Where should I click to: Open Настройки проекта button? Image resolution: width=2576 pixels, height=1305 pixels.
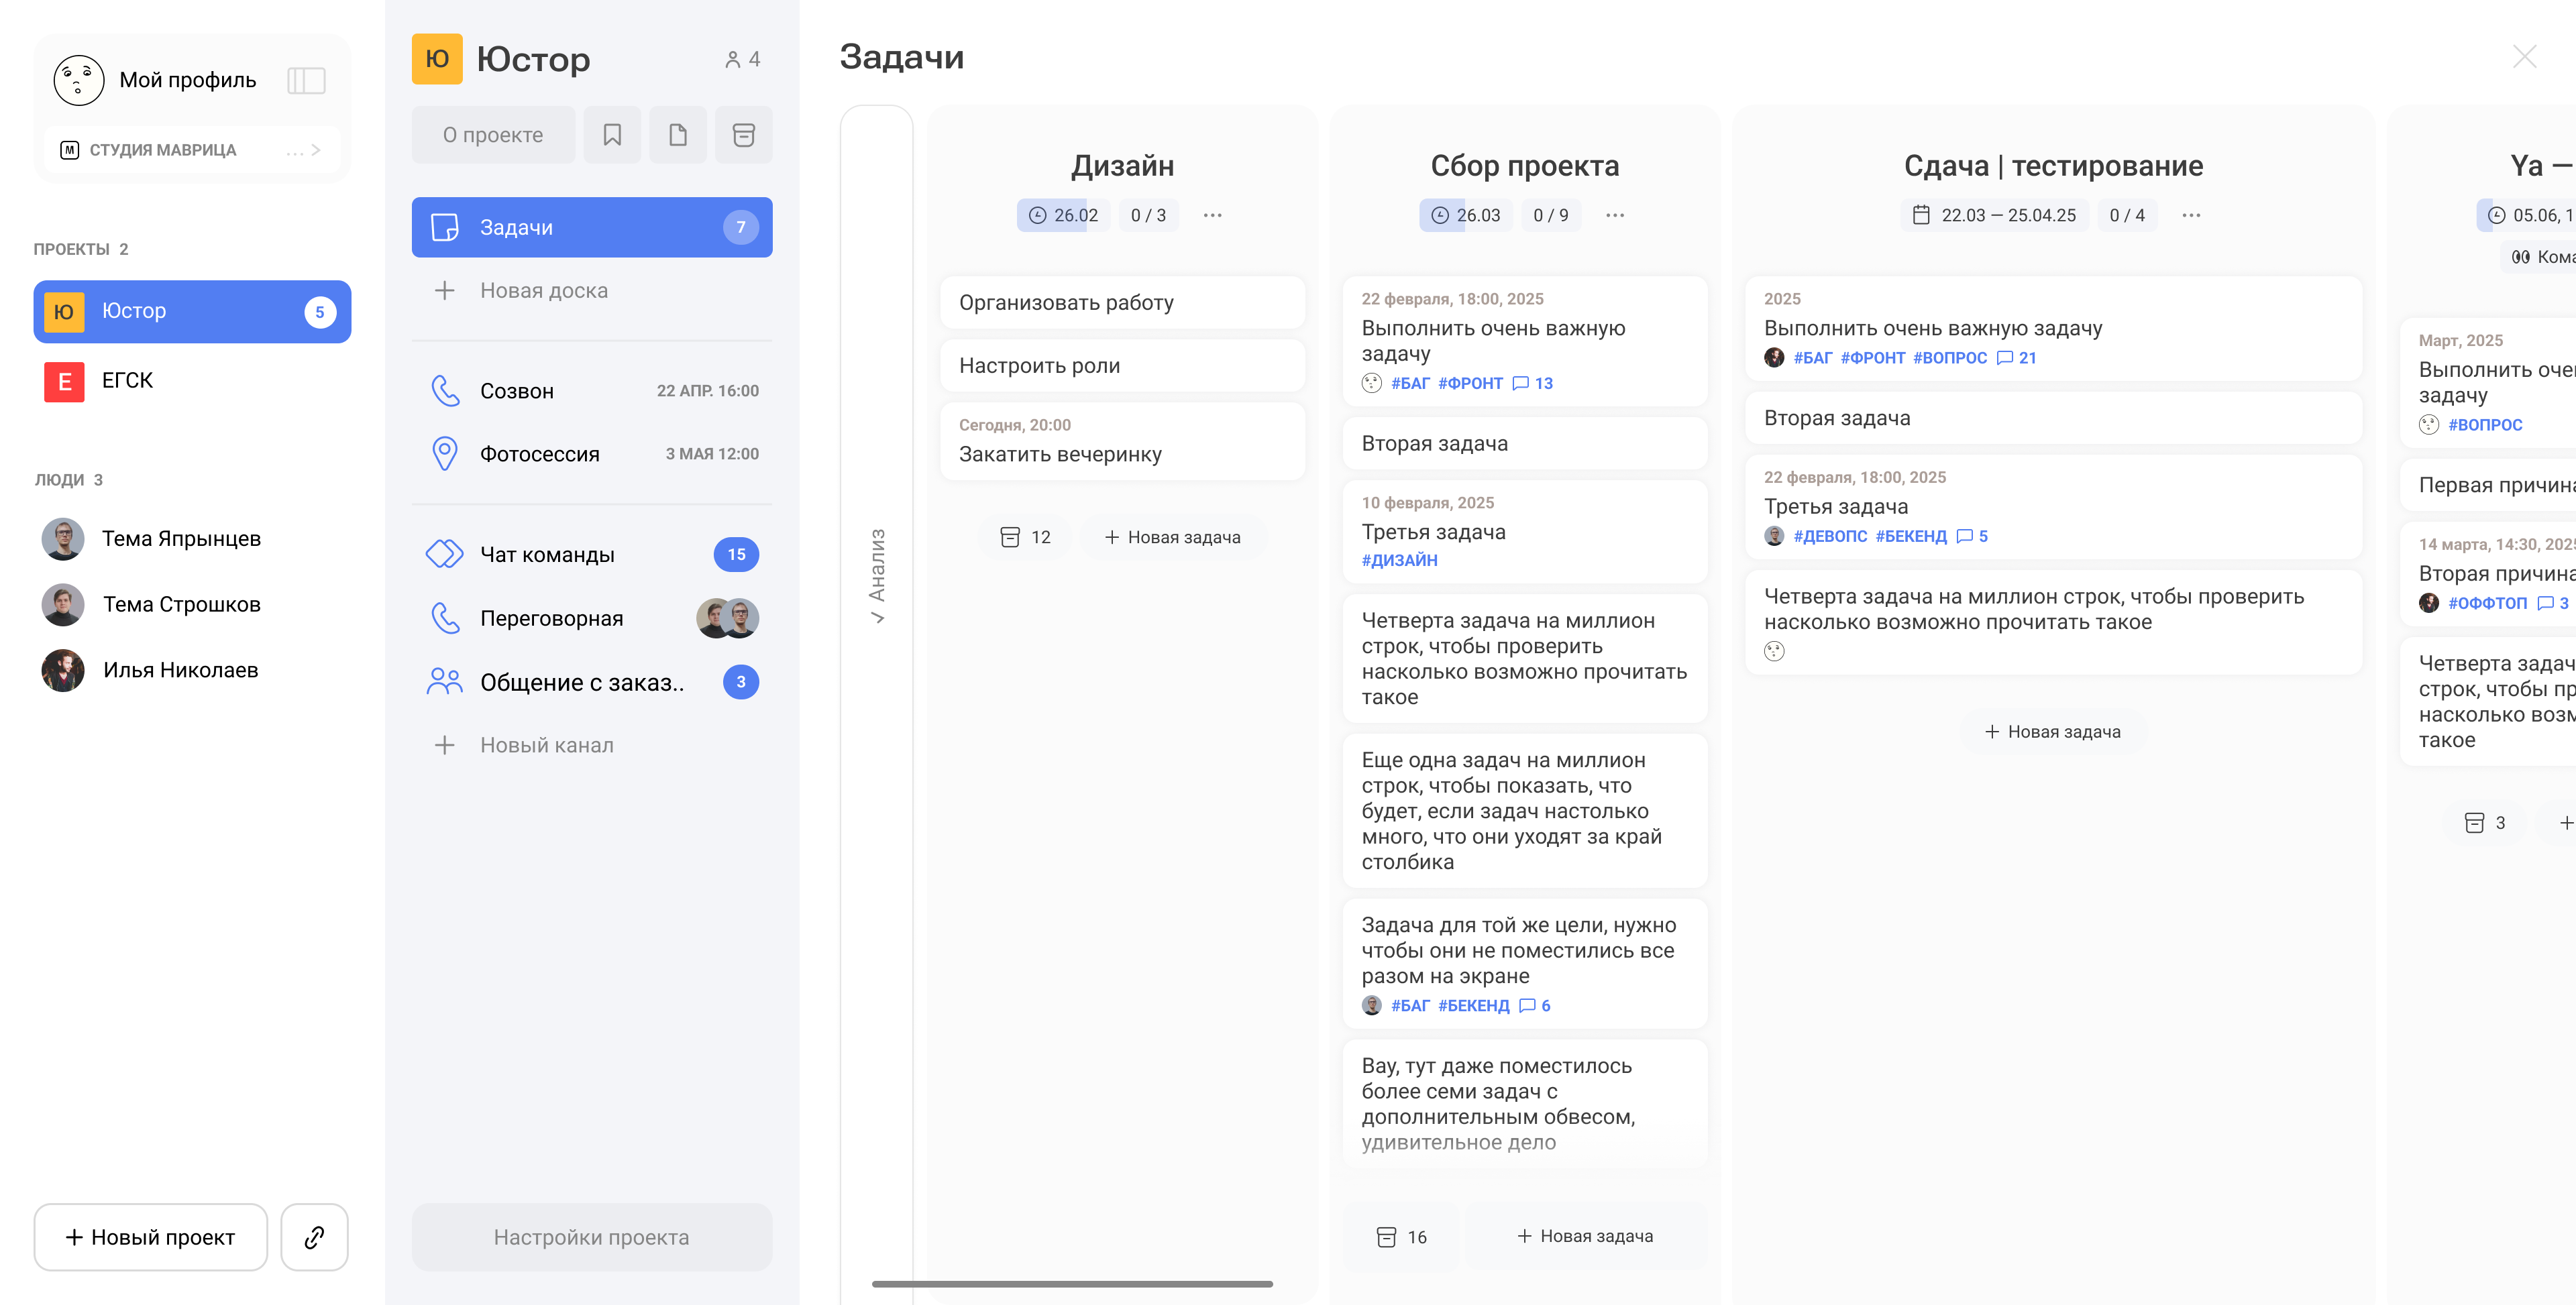pyautogui.click(x=591, y=1237)
